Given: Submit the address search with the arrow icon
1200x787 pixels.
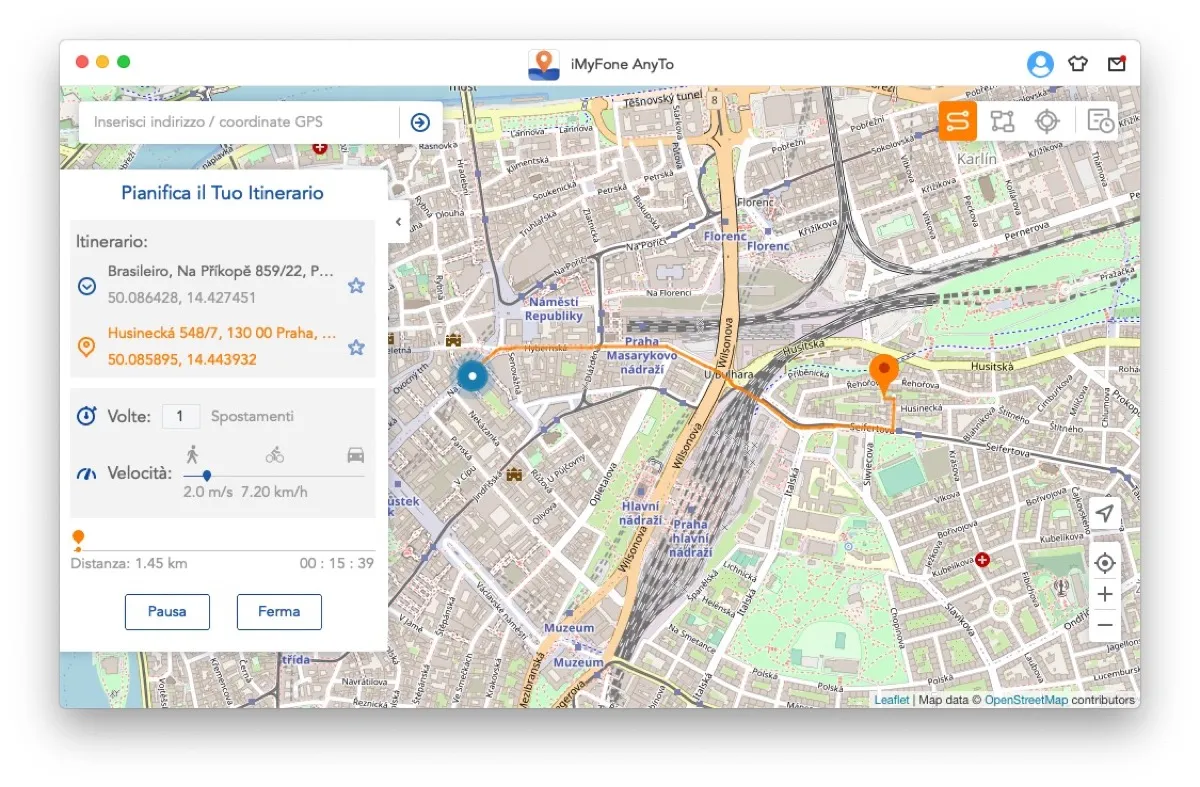Looking at the screenshot, I should click(x=419, y=121).
